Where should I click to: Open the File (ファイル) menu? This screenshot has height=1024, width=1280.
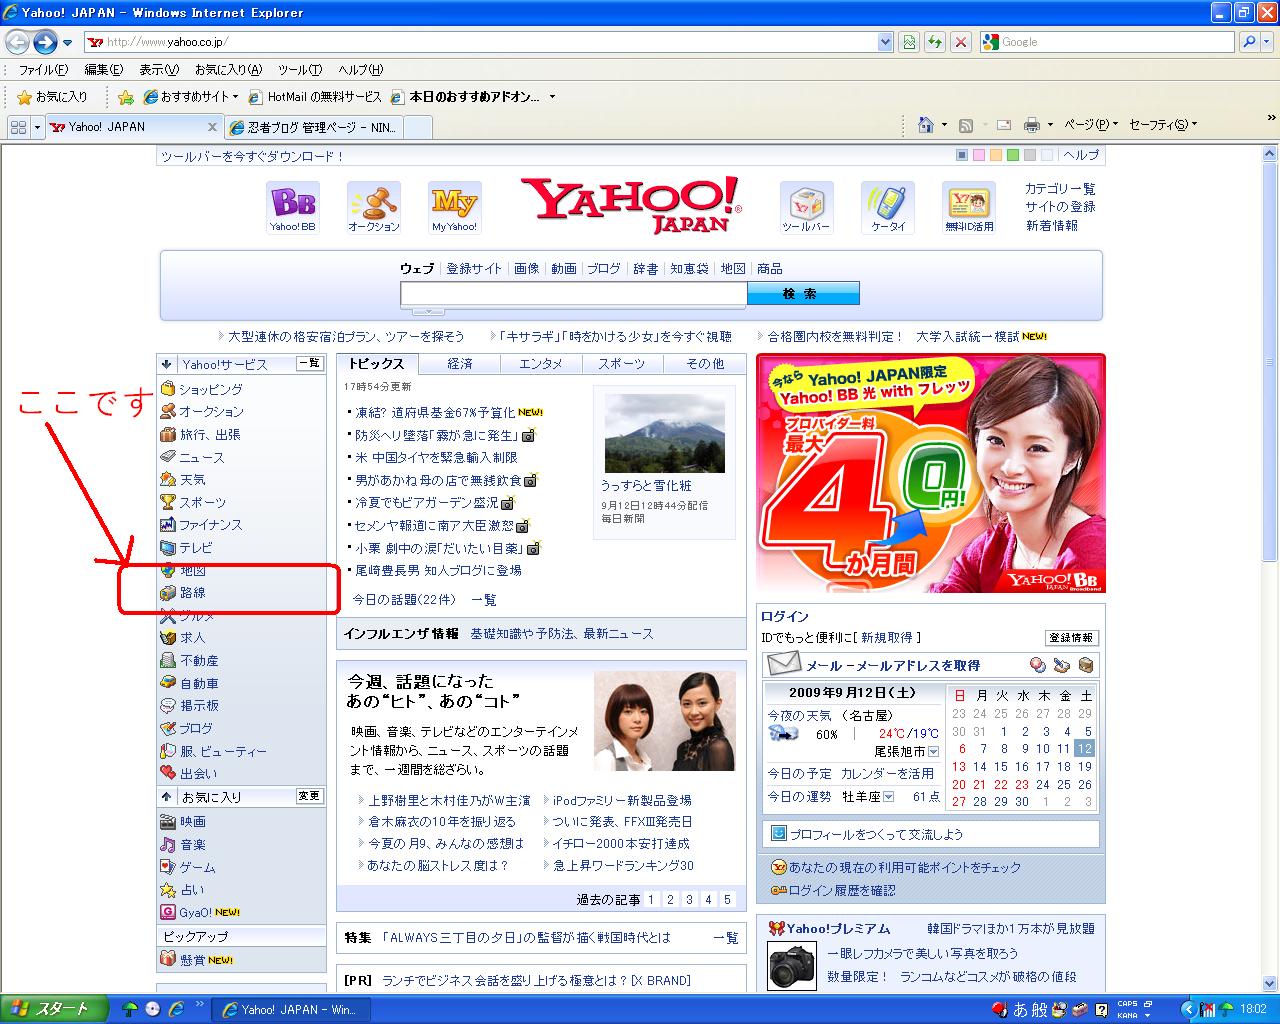pos(43,70)
